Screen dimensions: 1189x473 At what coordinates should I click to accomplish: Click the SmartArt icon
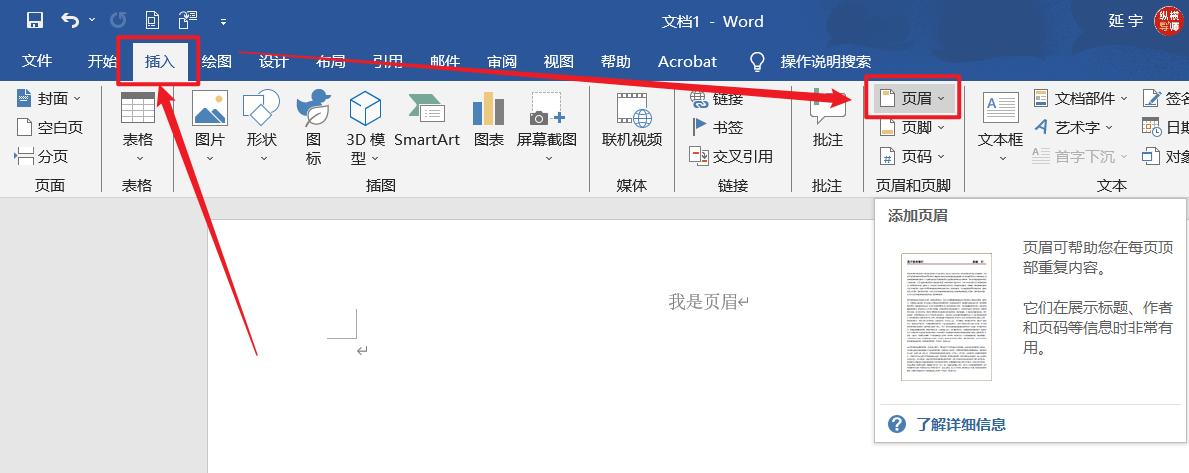tap(426, 109)
